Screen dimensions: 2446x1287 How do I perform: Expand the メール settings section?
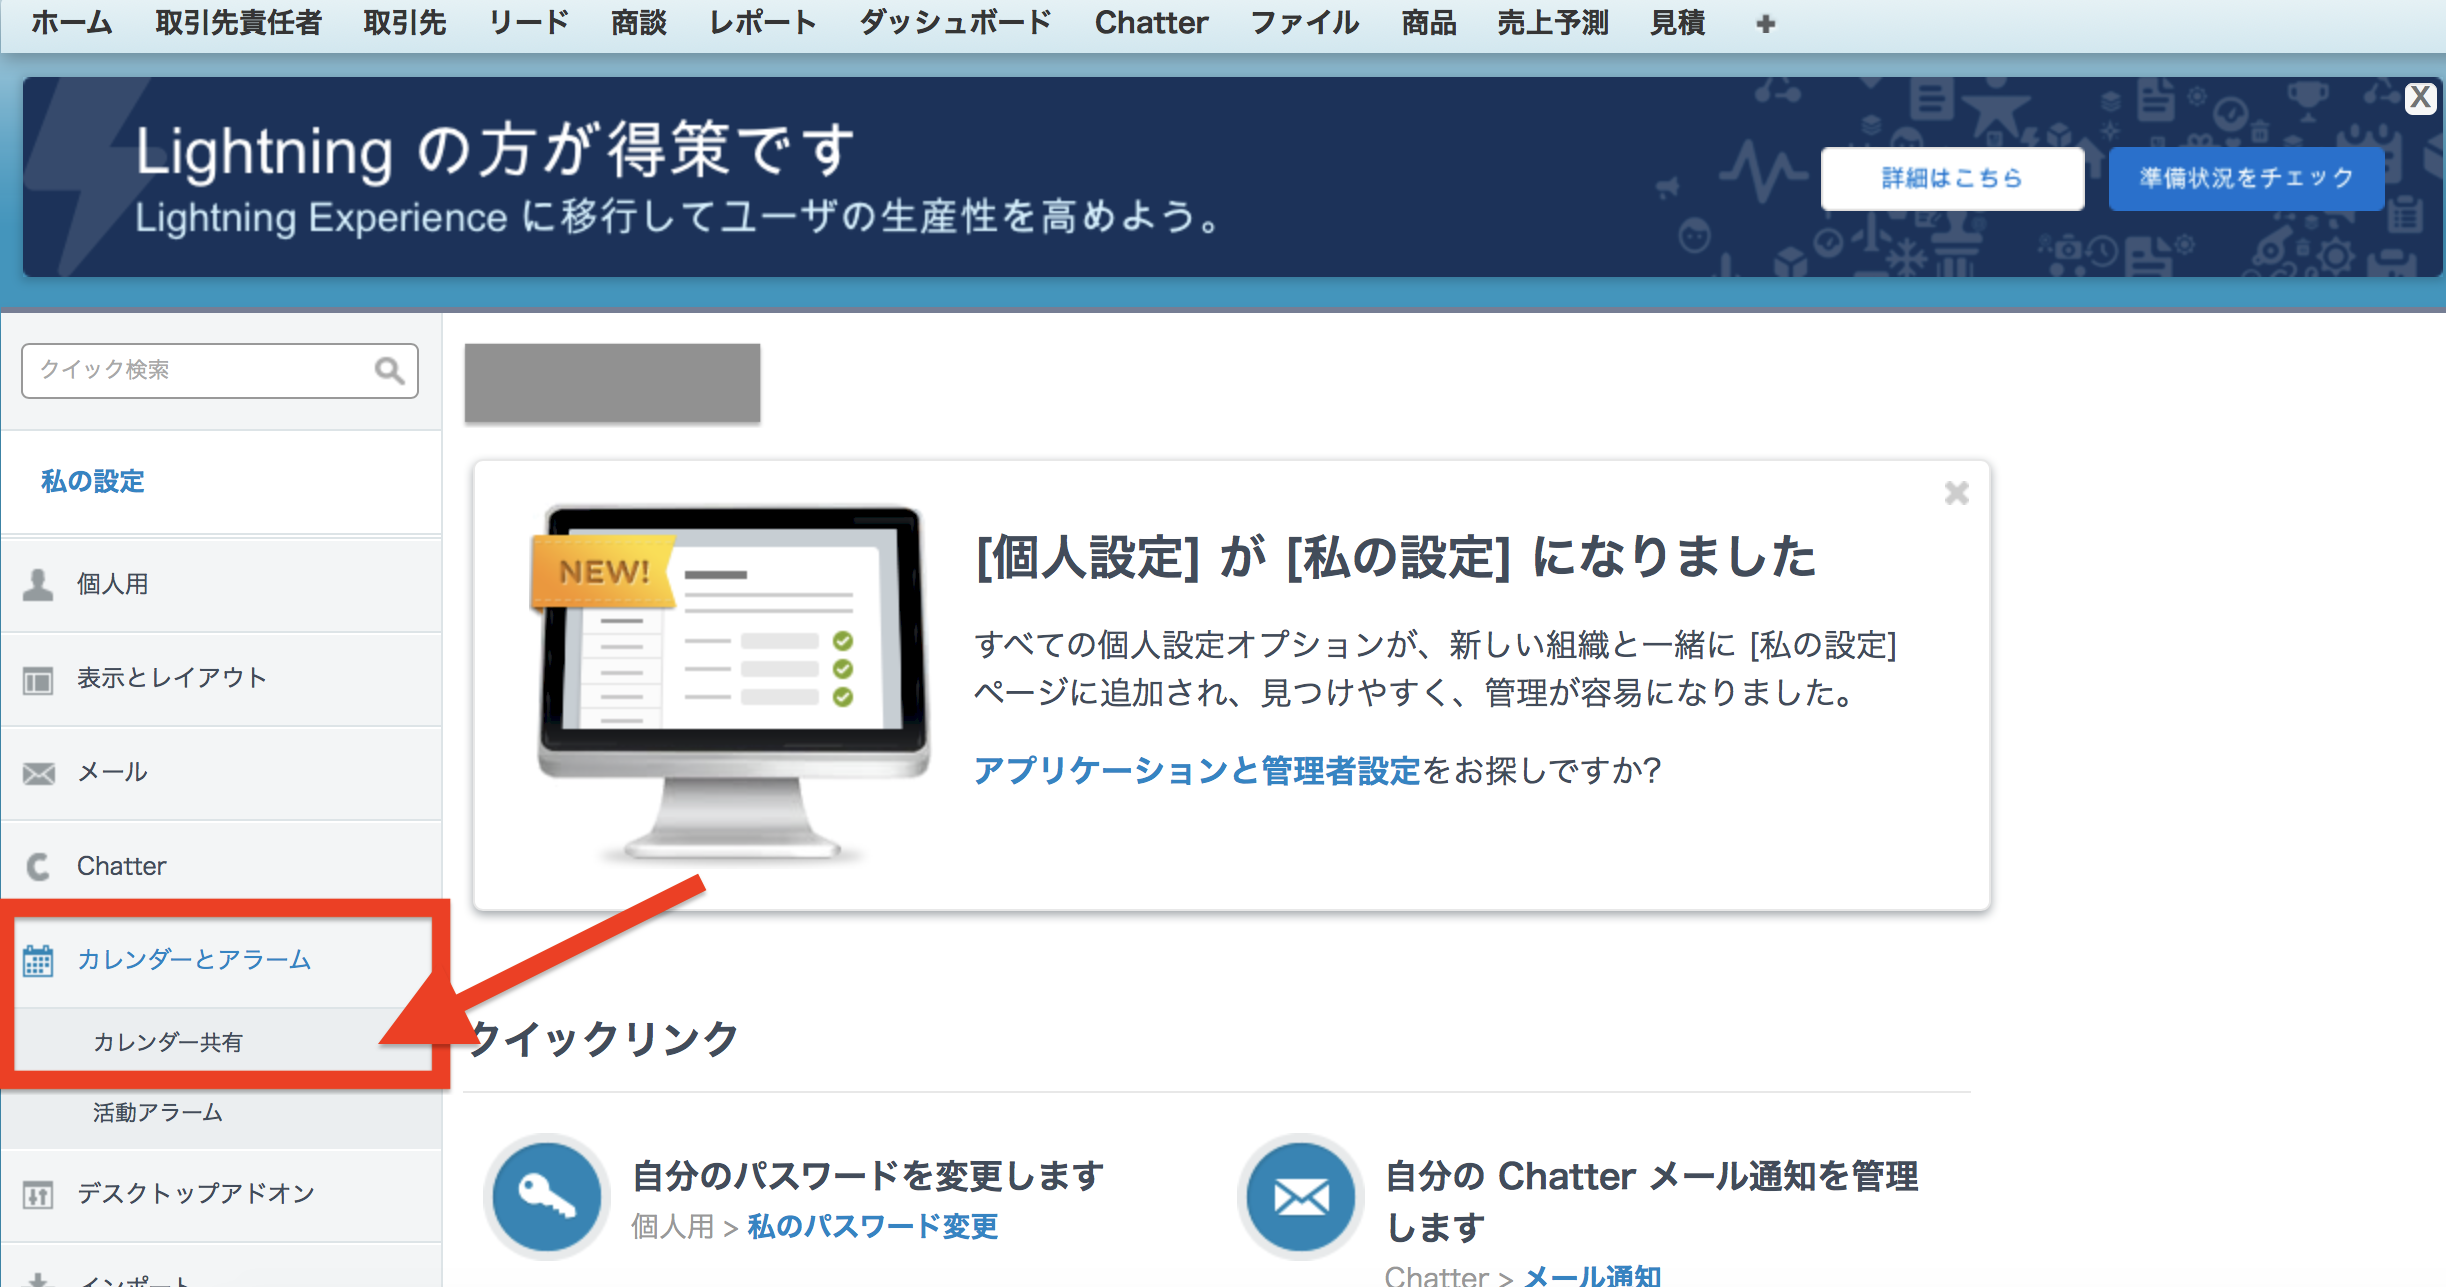click(110, 772)
